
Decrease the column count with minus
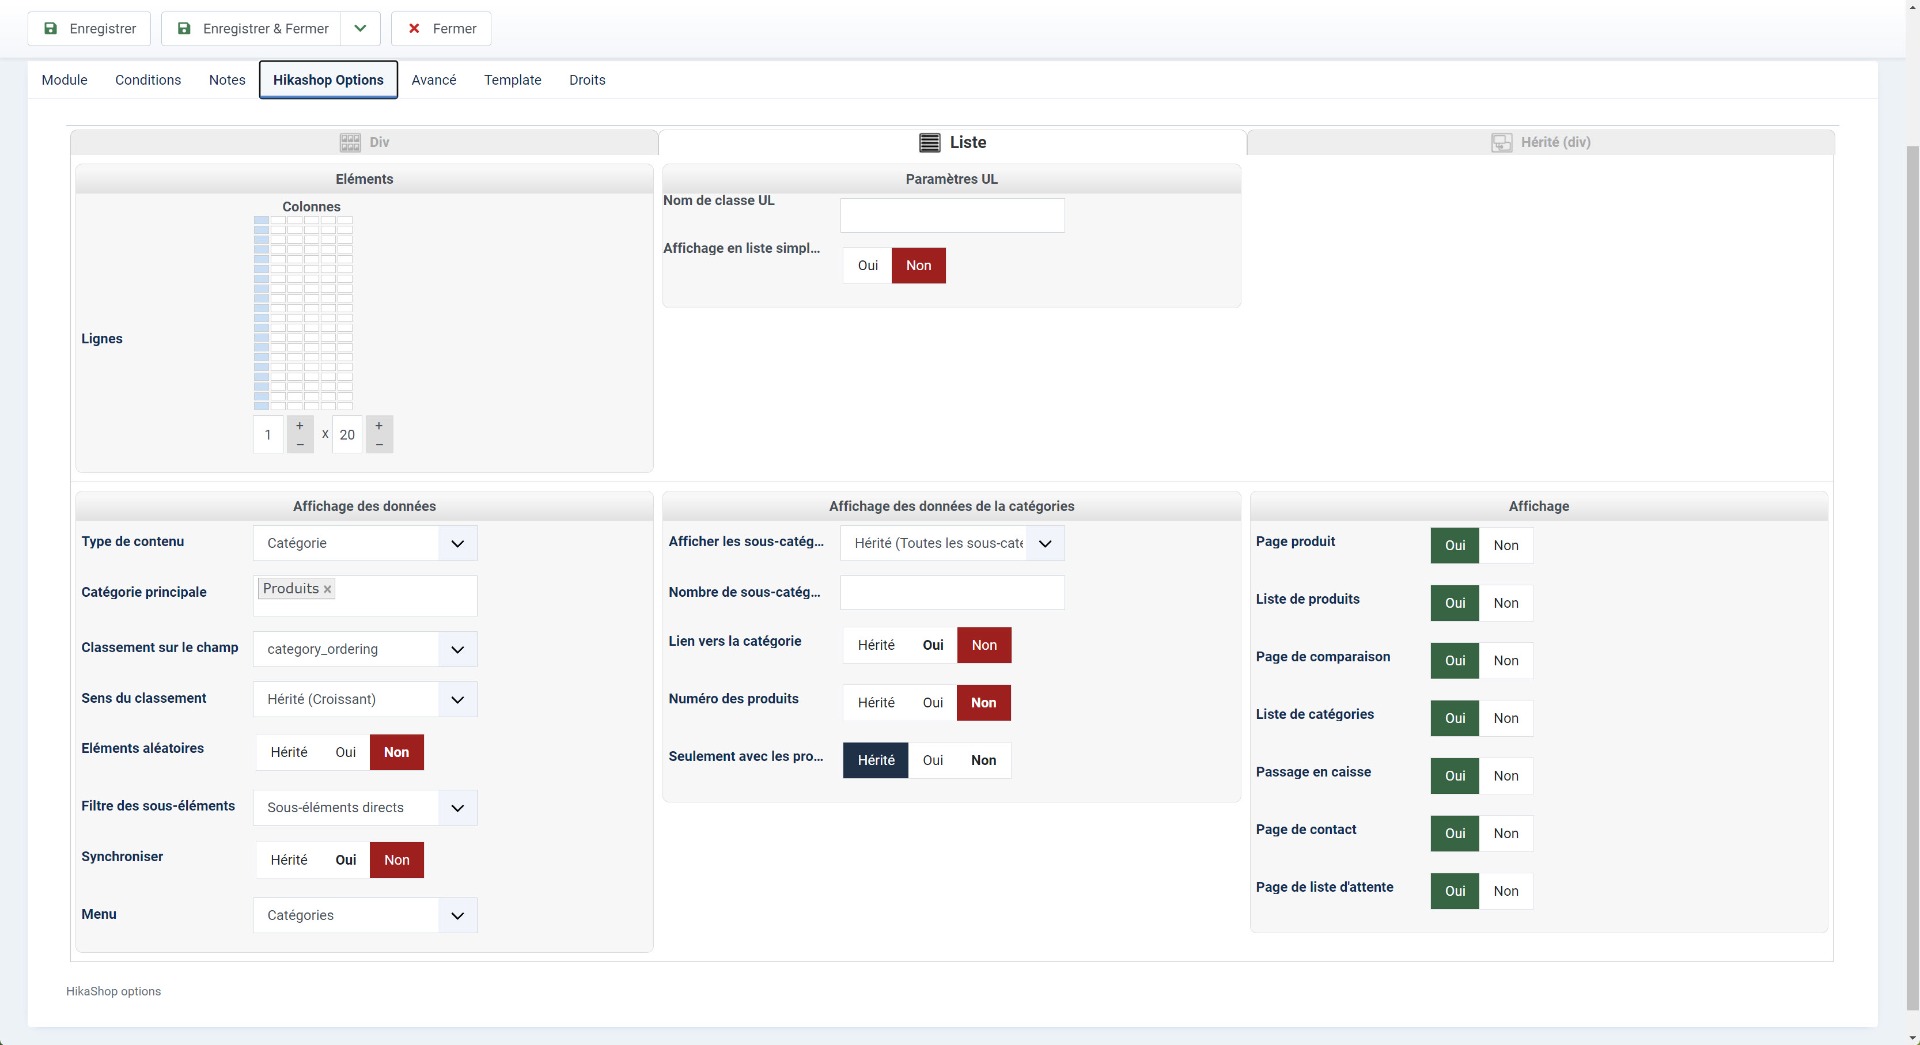300,444
